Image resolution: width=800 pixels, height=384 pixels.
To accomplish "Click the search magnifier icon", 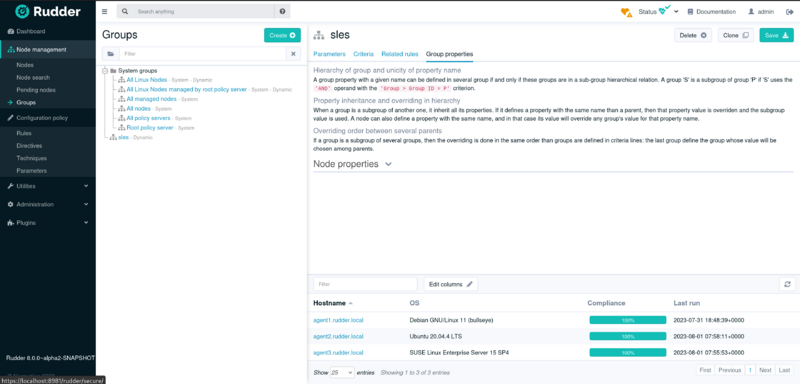I will 125,11.
